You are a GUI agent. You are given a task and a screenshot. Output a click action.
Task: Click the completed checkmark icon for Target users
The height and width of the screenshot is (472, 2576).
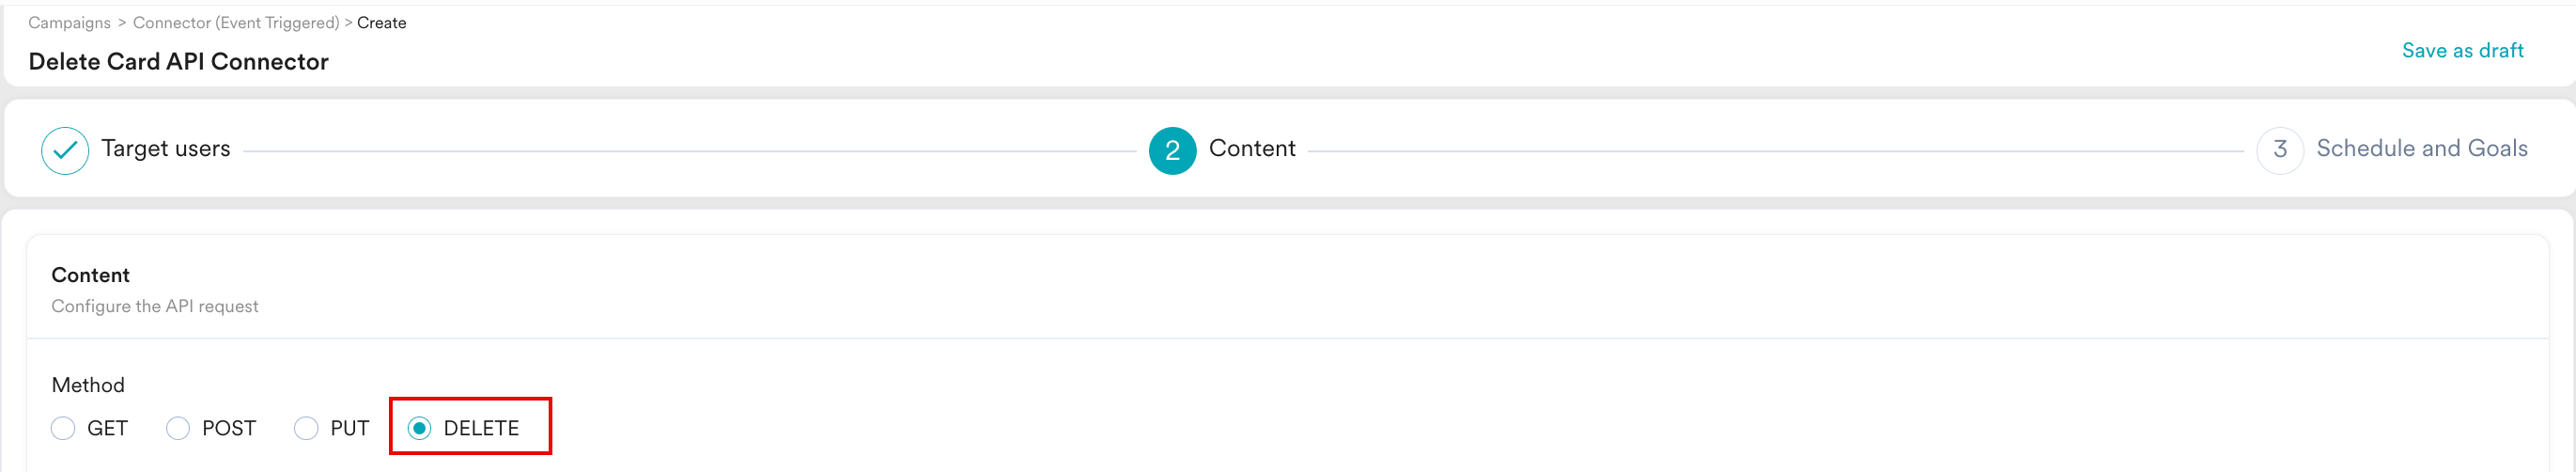coord(65,151)
